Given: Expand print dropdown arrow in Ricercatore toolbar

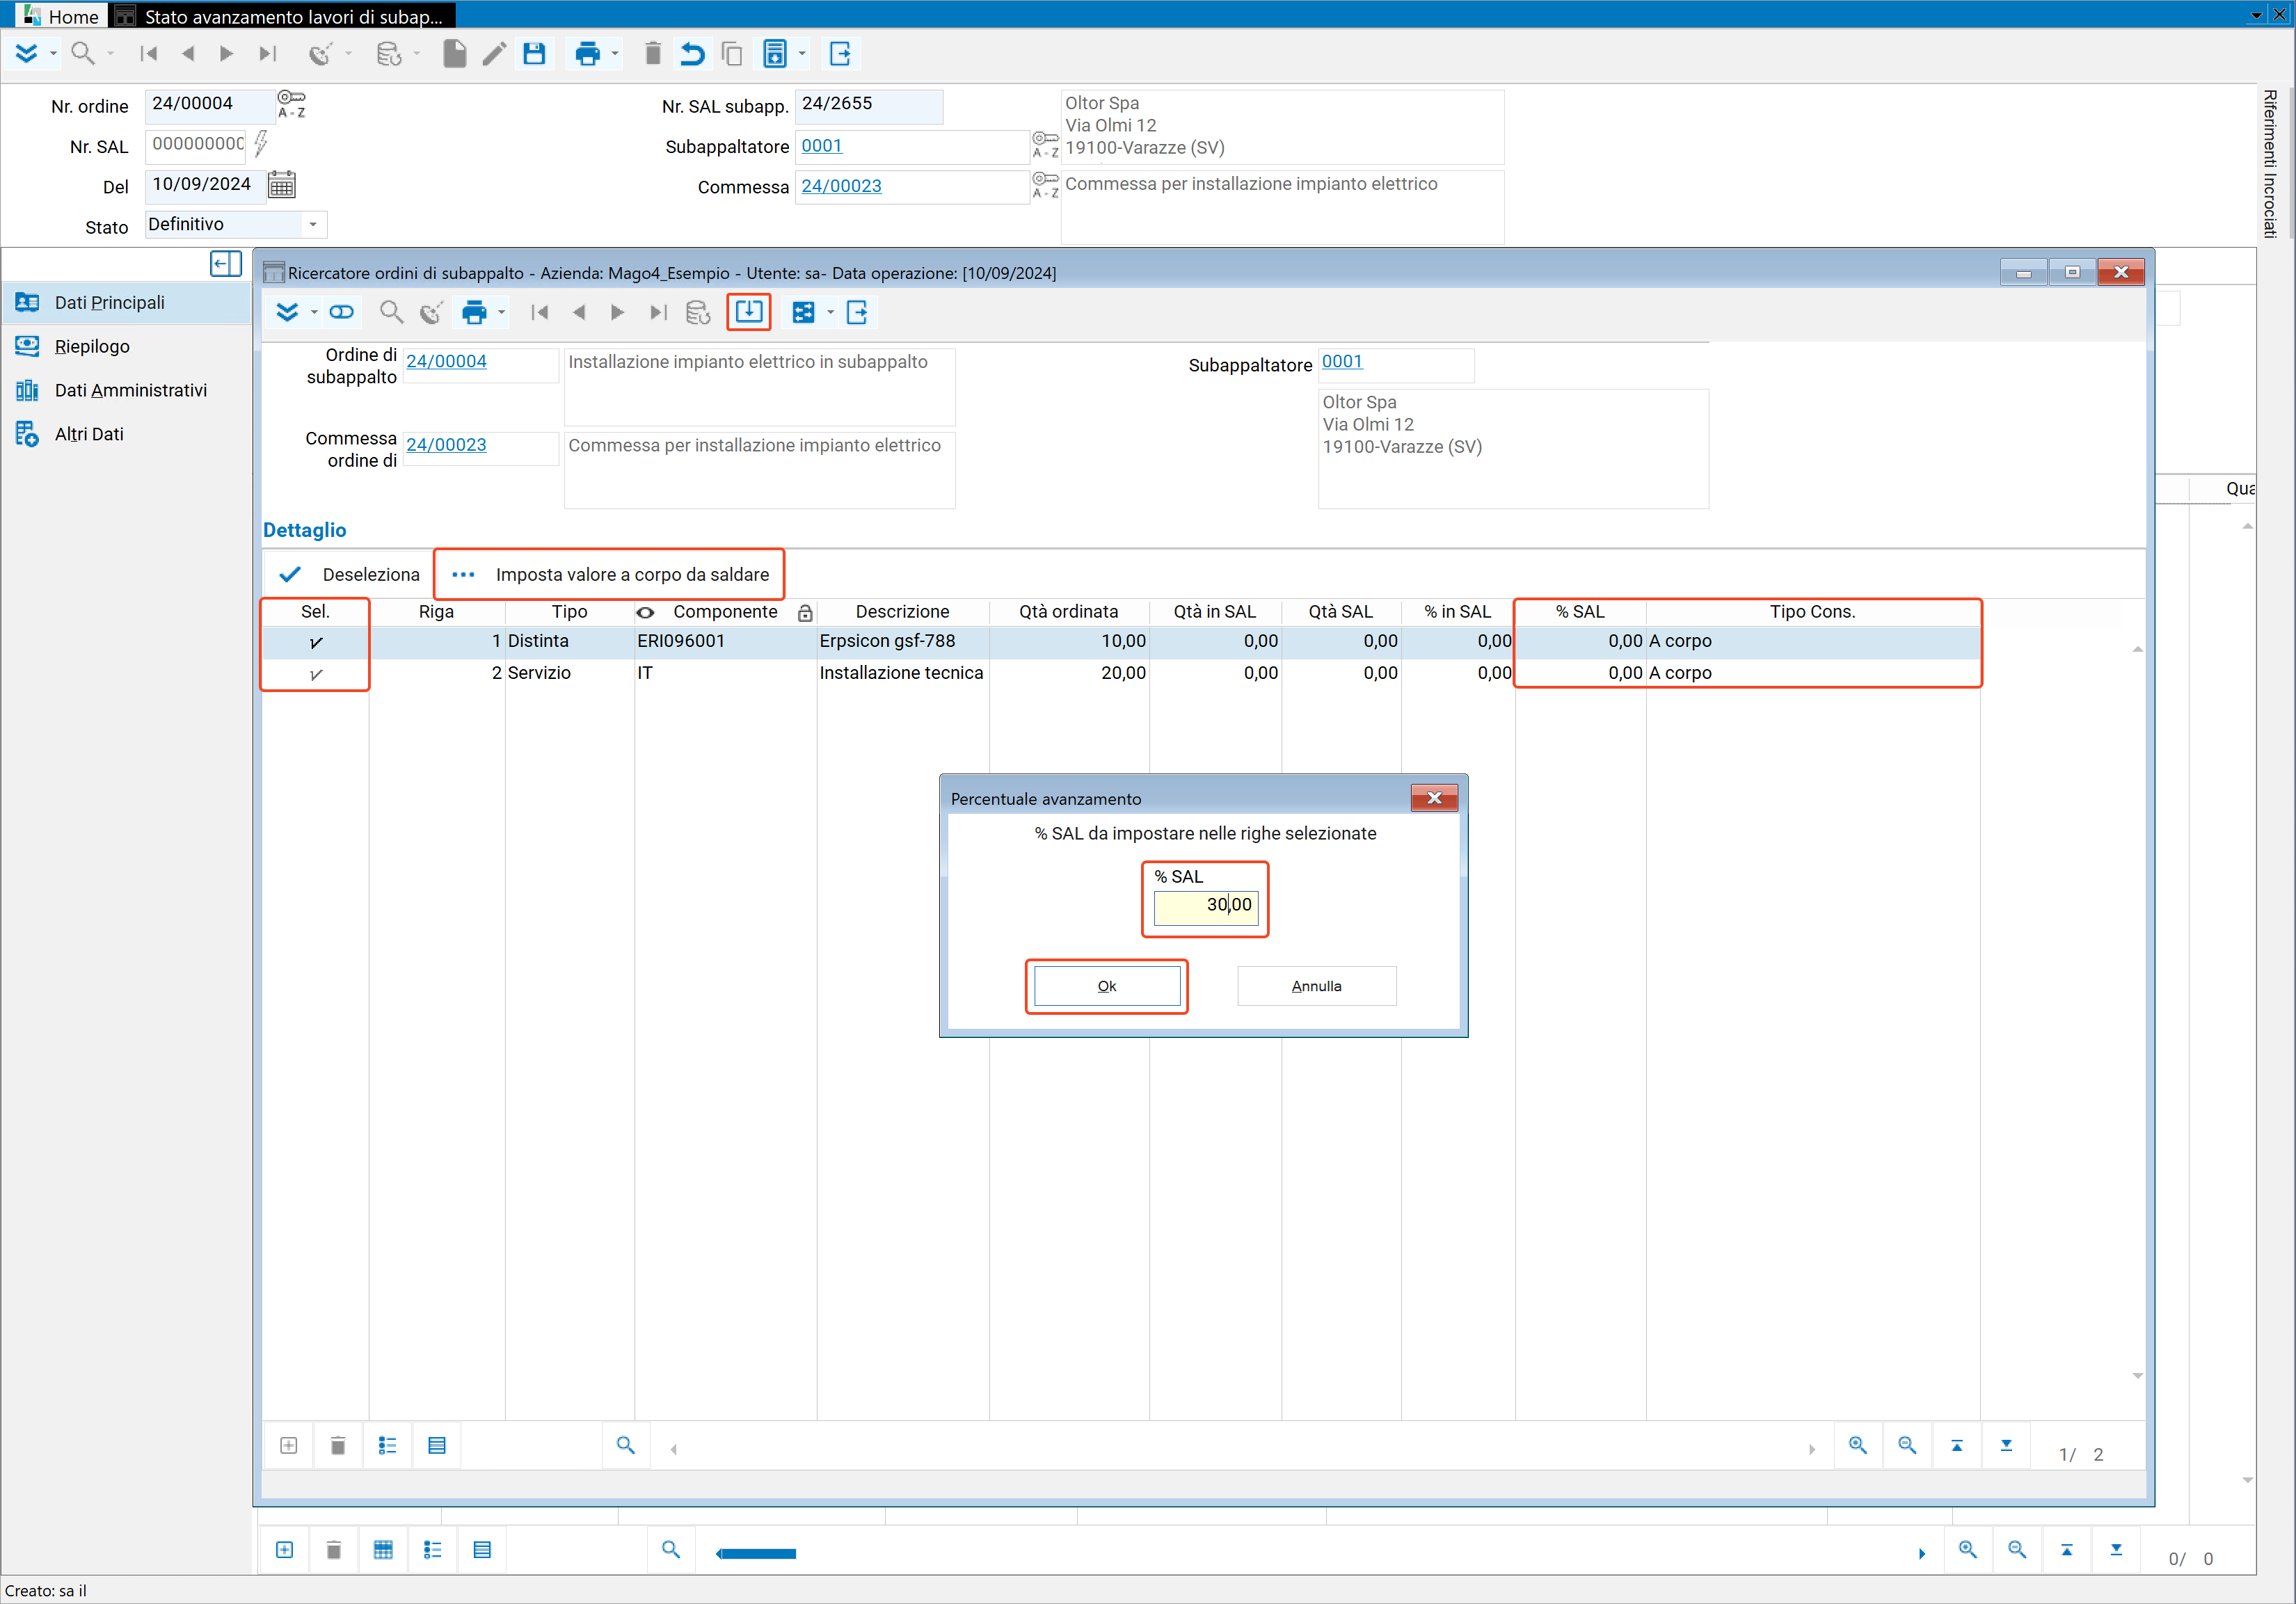Looking at the screenshot, I should pos(502,312).
